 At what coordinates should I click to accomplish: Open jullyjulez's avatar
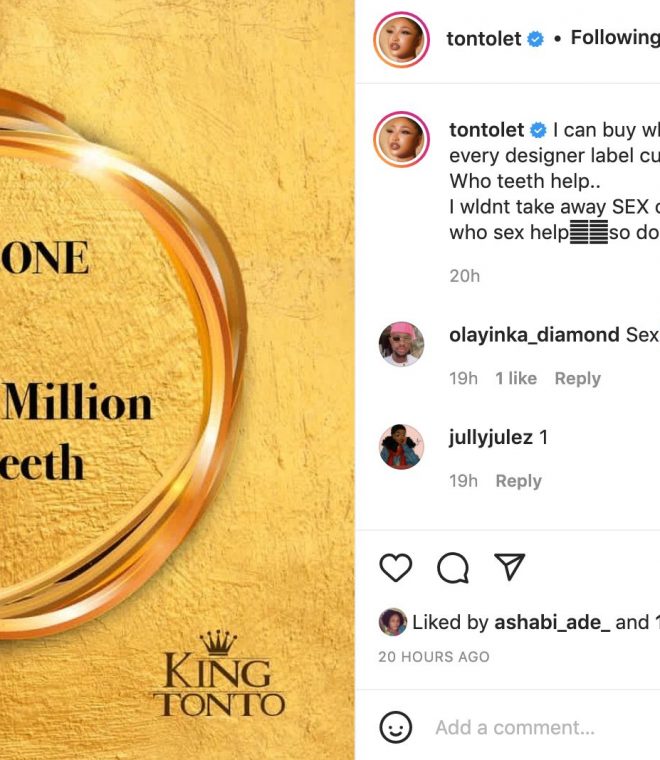tap(401, 446)
